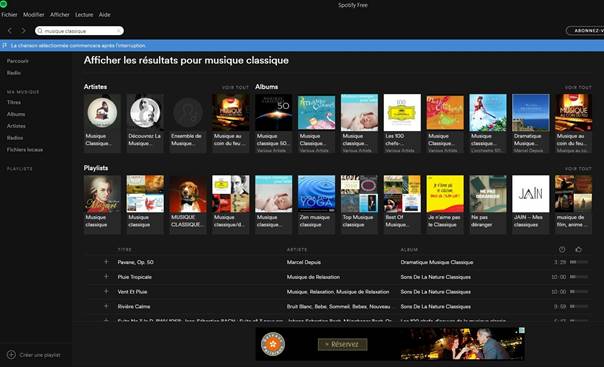Select the Rivière Calme track title
604x367 pixels.
(x=134, y=307)
